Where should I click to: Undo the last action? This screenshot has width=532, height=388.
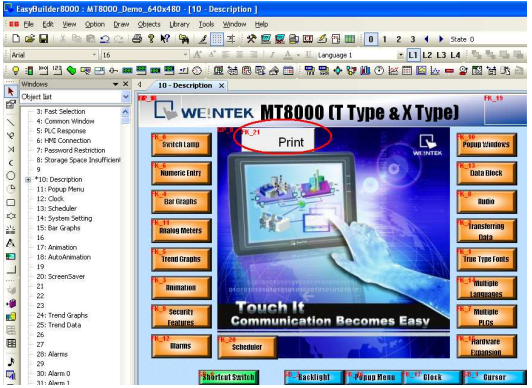tap(105, 39)
